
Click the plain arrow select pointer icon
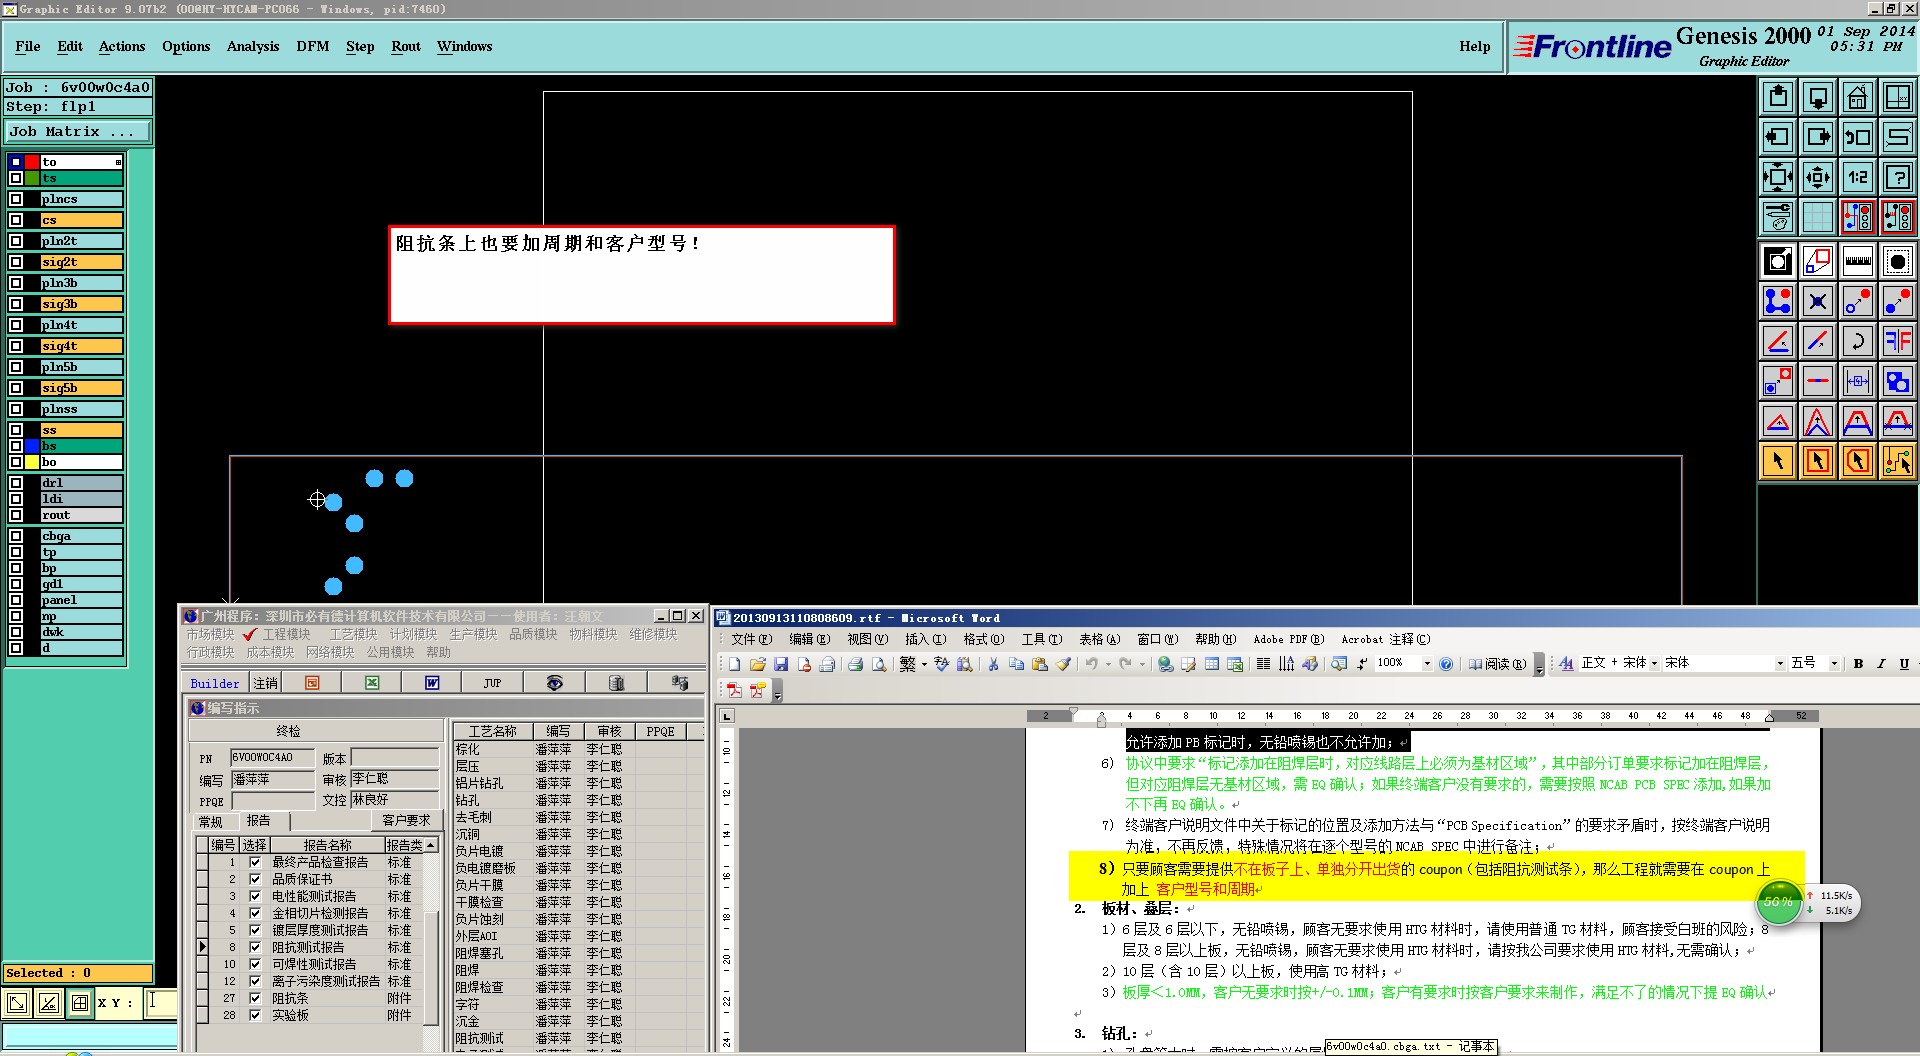pyautogui.click(x=1777, y=461)
